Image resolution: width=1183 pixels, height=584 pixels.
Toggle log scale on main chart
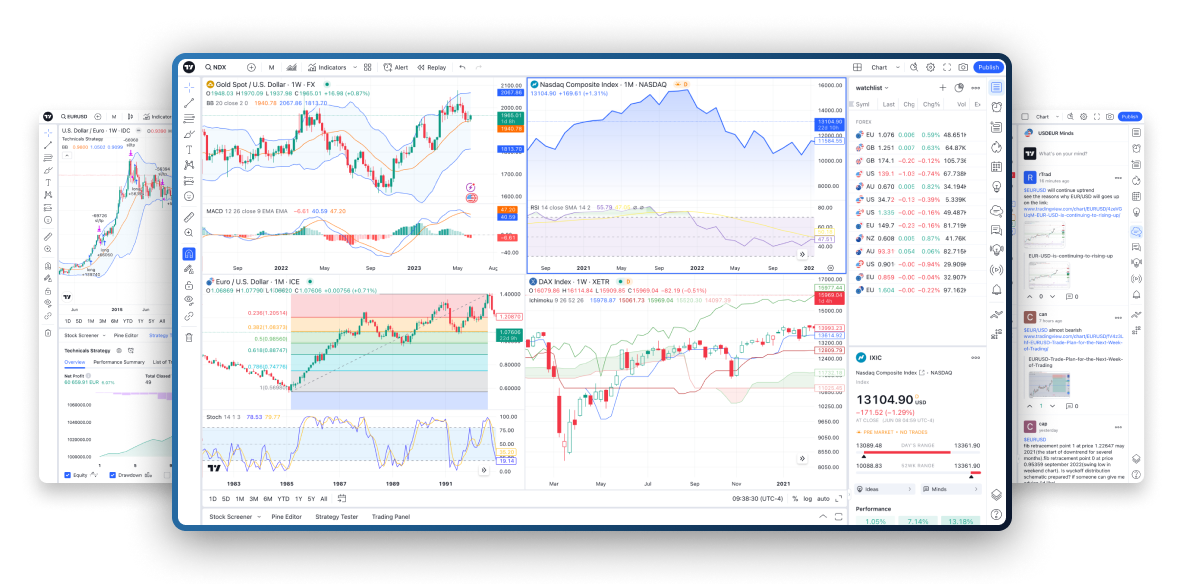click(808, 499)
